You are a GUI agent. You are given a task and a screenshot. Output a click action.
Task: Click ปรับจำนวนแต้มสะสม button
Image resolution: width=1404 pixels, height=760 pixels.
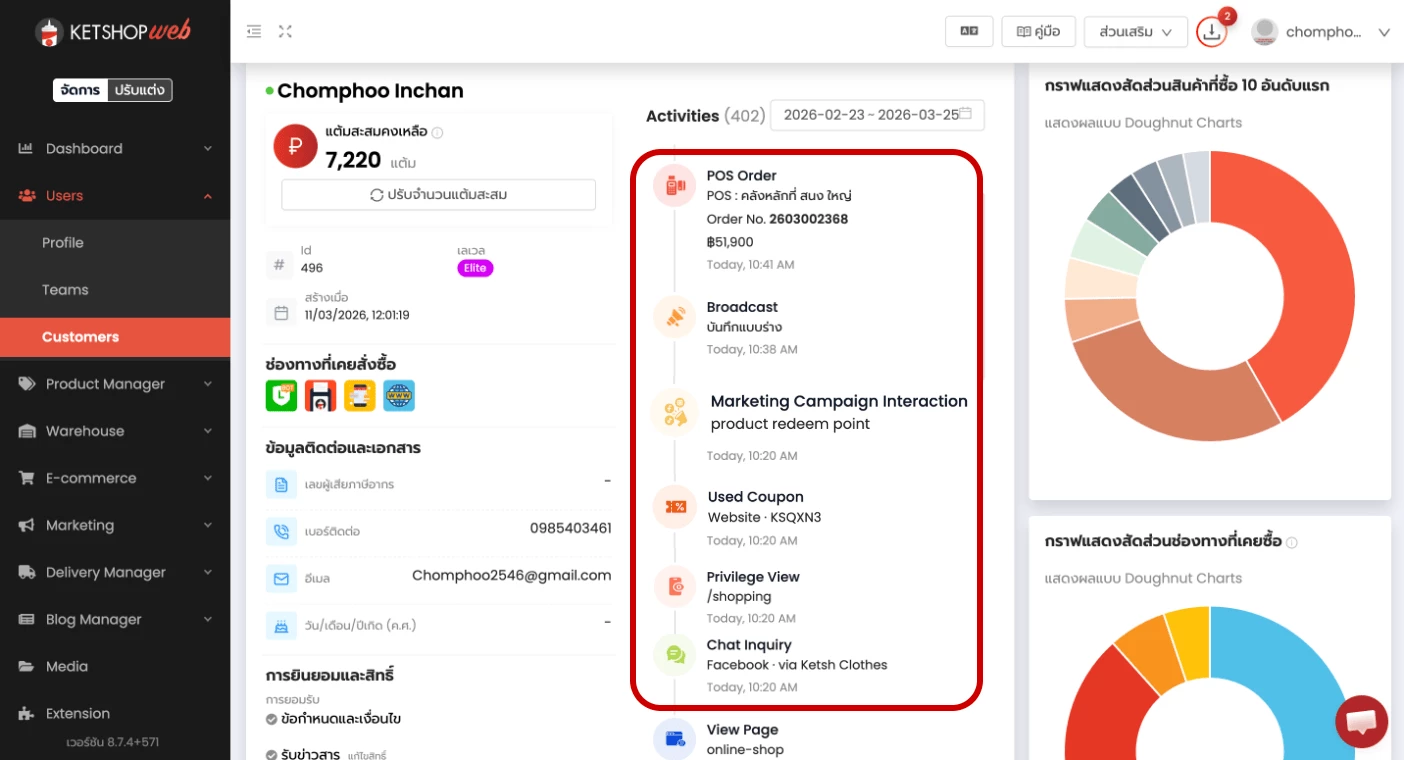pyautogui.click(x=438, y=194)
